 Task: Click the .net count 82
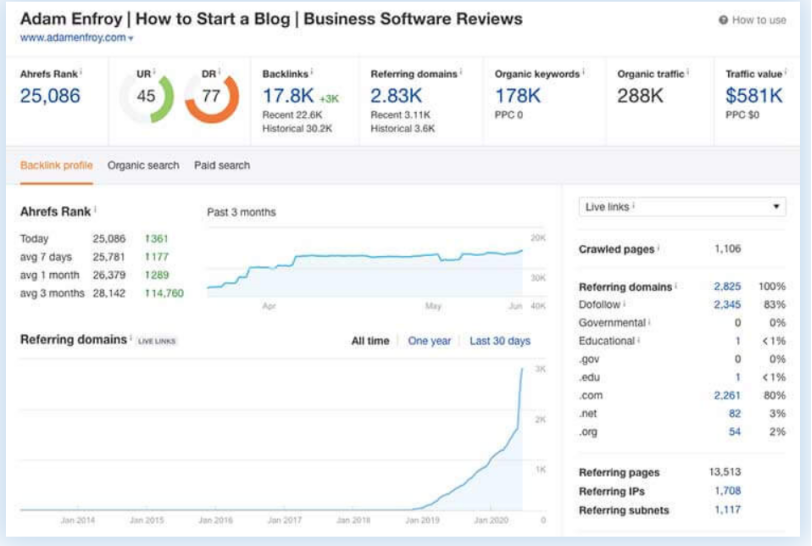point(734,413)
